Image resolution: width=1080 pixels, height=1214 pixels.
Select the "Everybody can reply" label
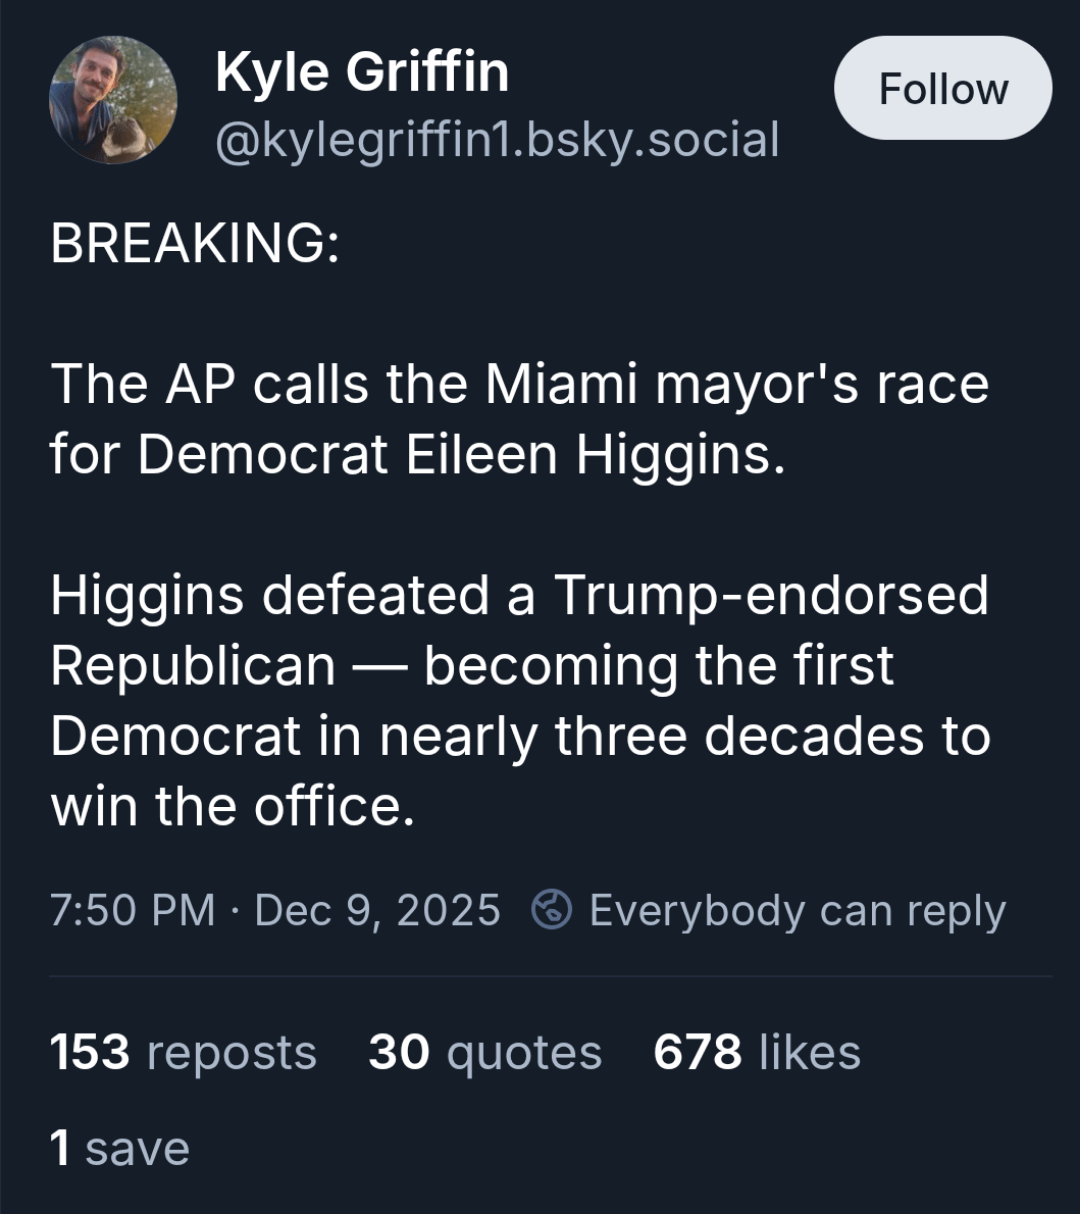(797, 910)
